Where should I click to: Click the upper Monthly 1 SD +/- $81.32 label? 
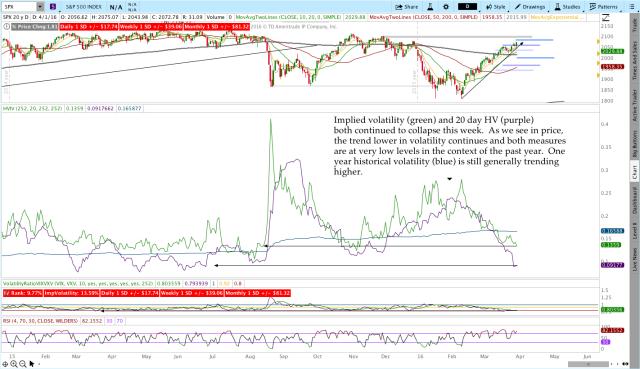point(216,27)
